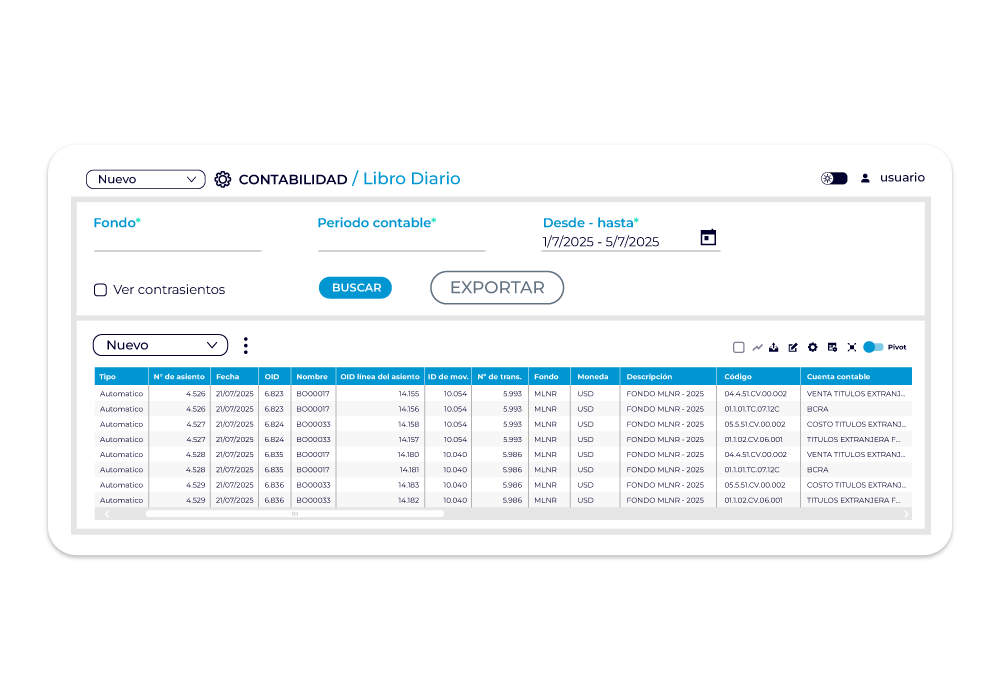Click the table's horizontal scrollbar thumb

click(x=294, y=514)
